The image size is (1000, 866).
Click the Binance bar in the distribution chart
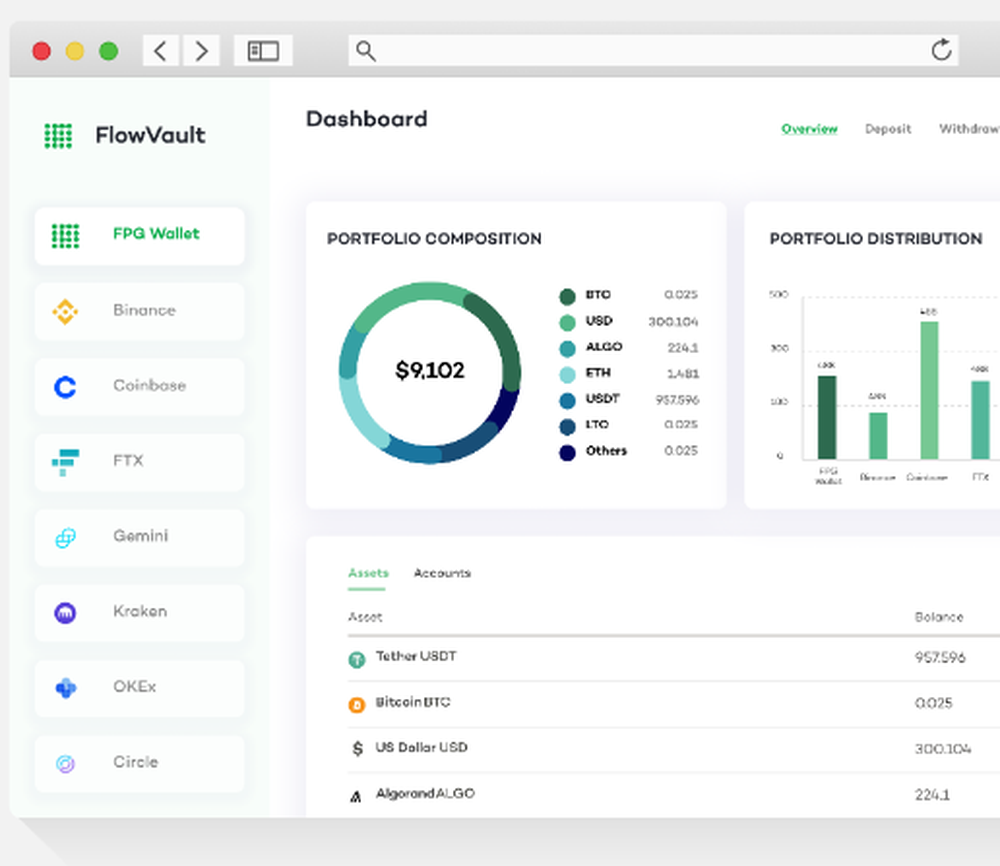pyautogui.click(x=878, y=436)
